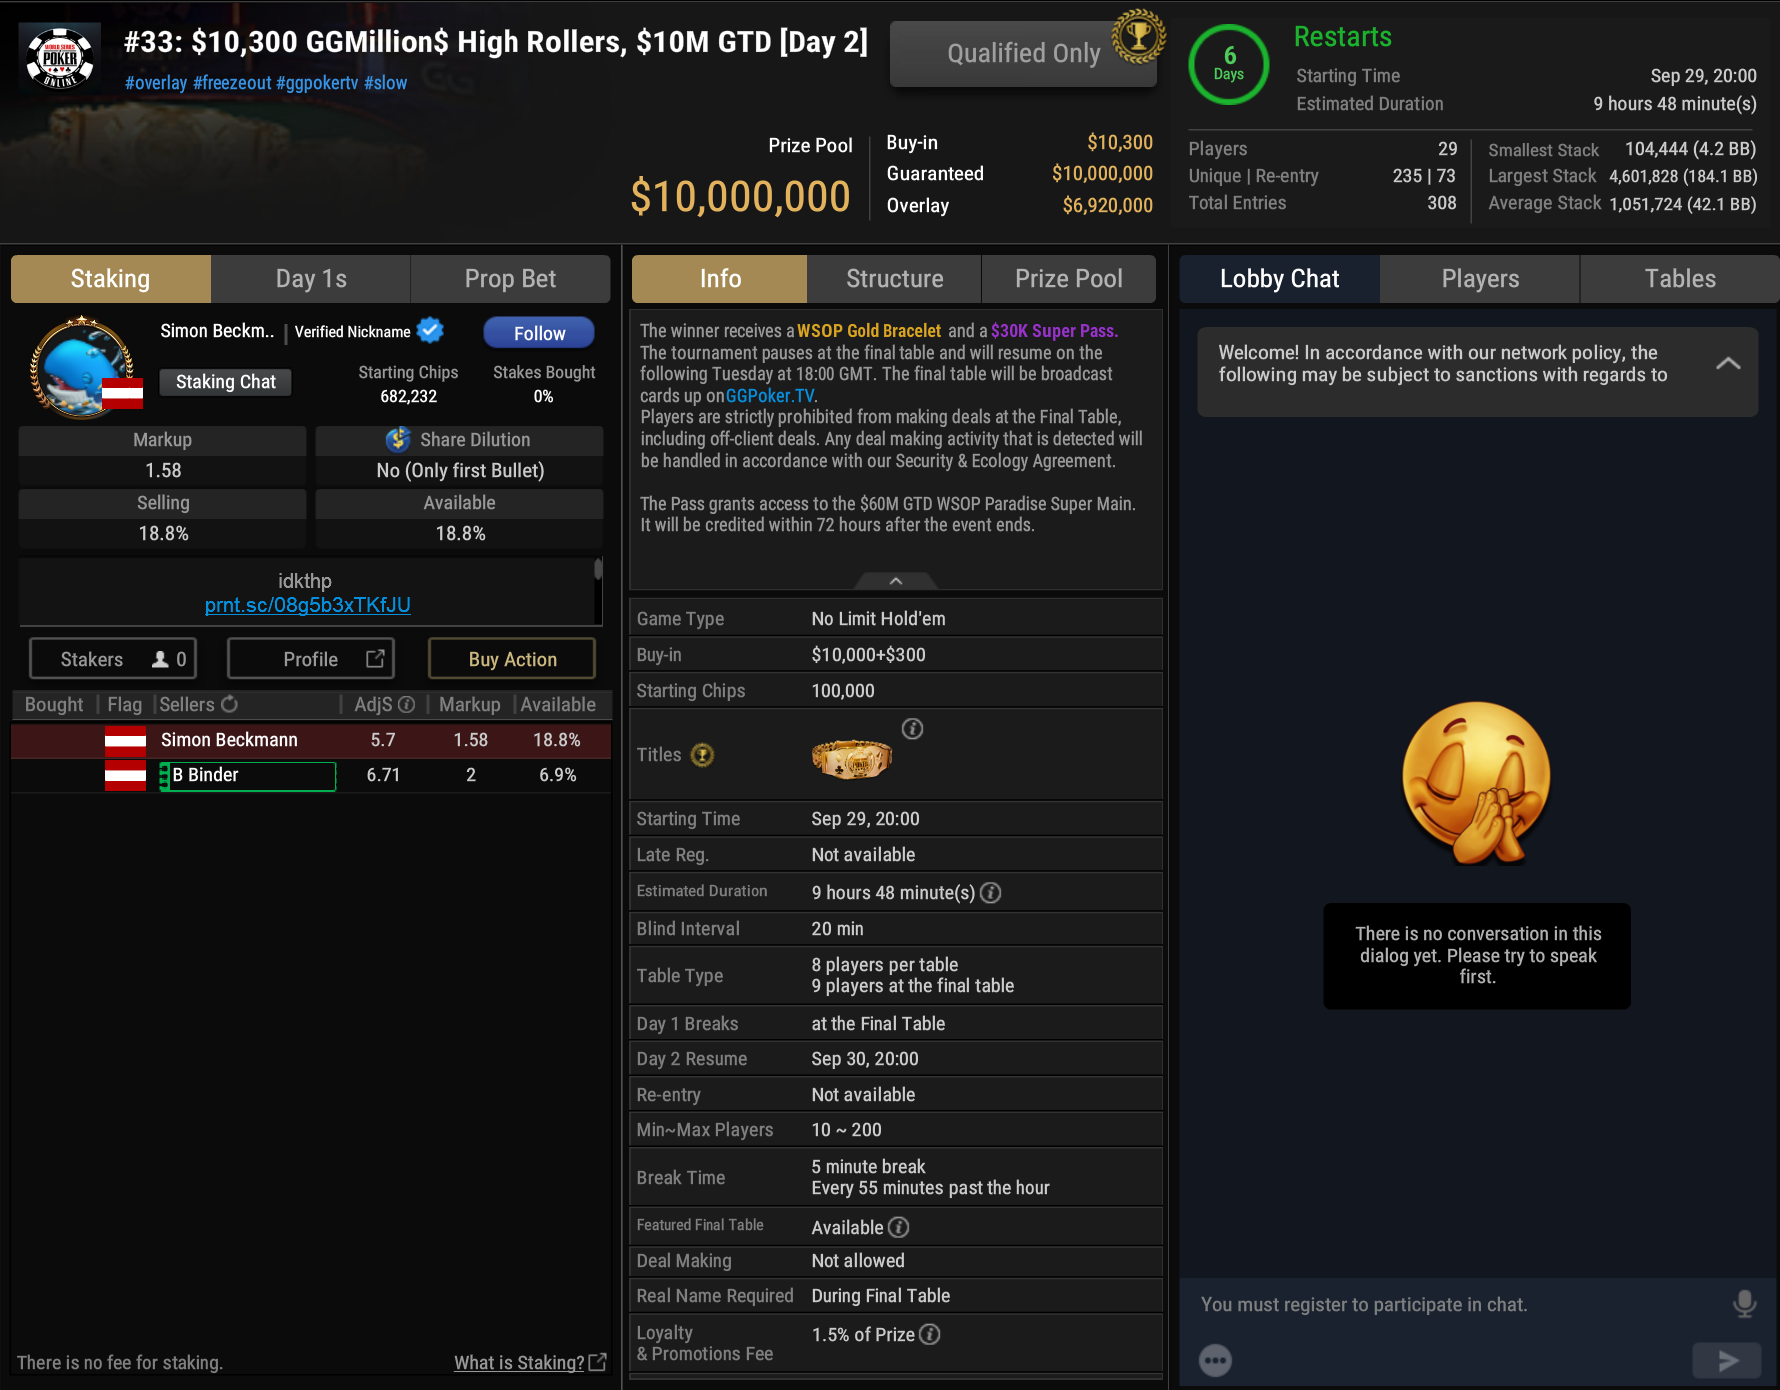Click the praying emoji image in chat
The height and width of the screenshot is (1390, 1780).
point(1477,783)
